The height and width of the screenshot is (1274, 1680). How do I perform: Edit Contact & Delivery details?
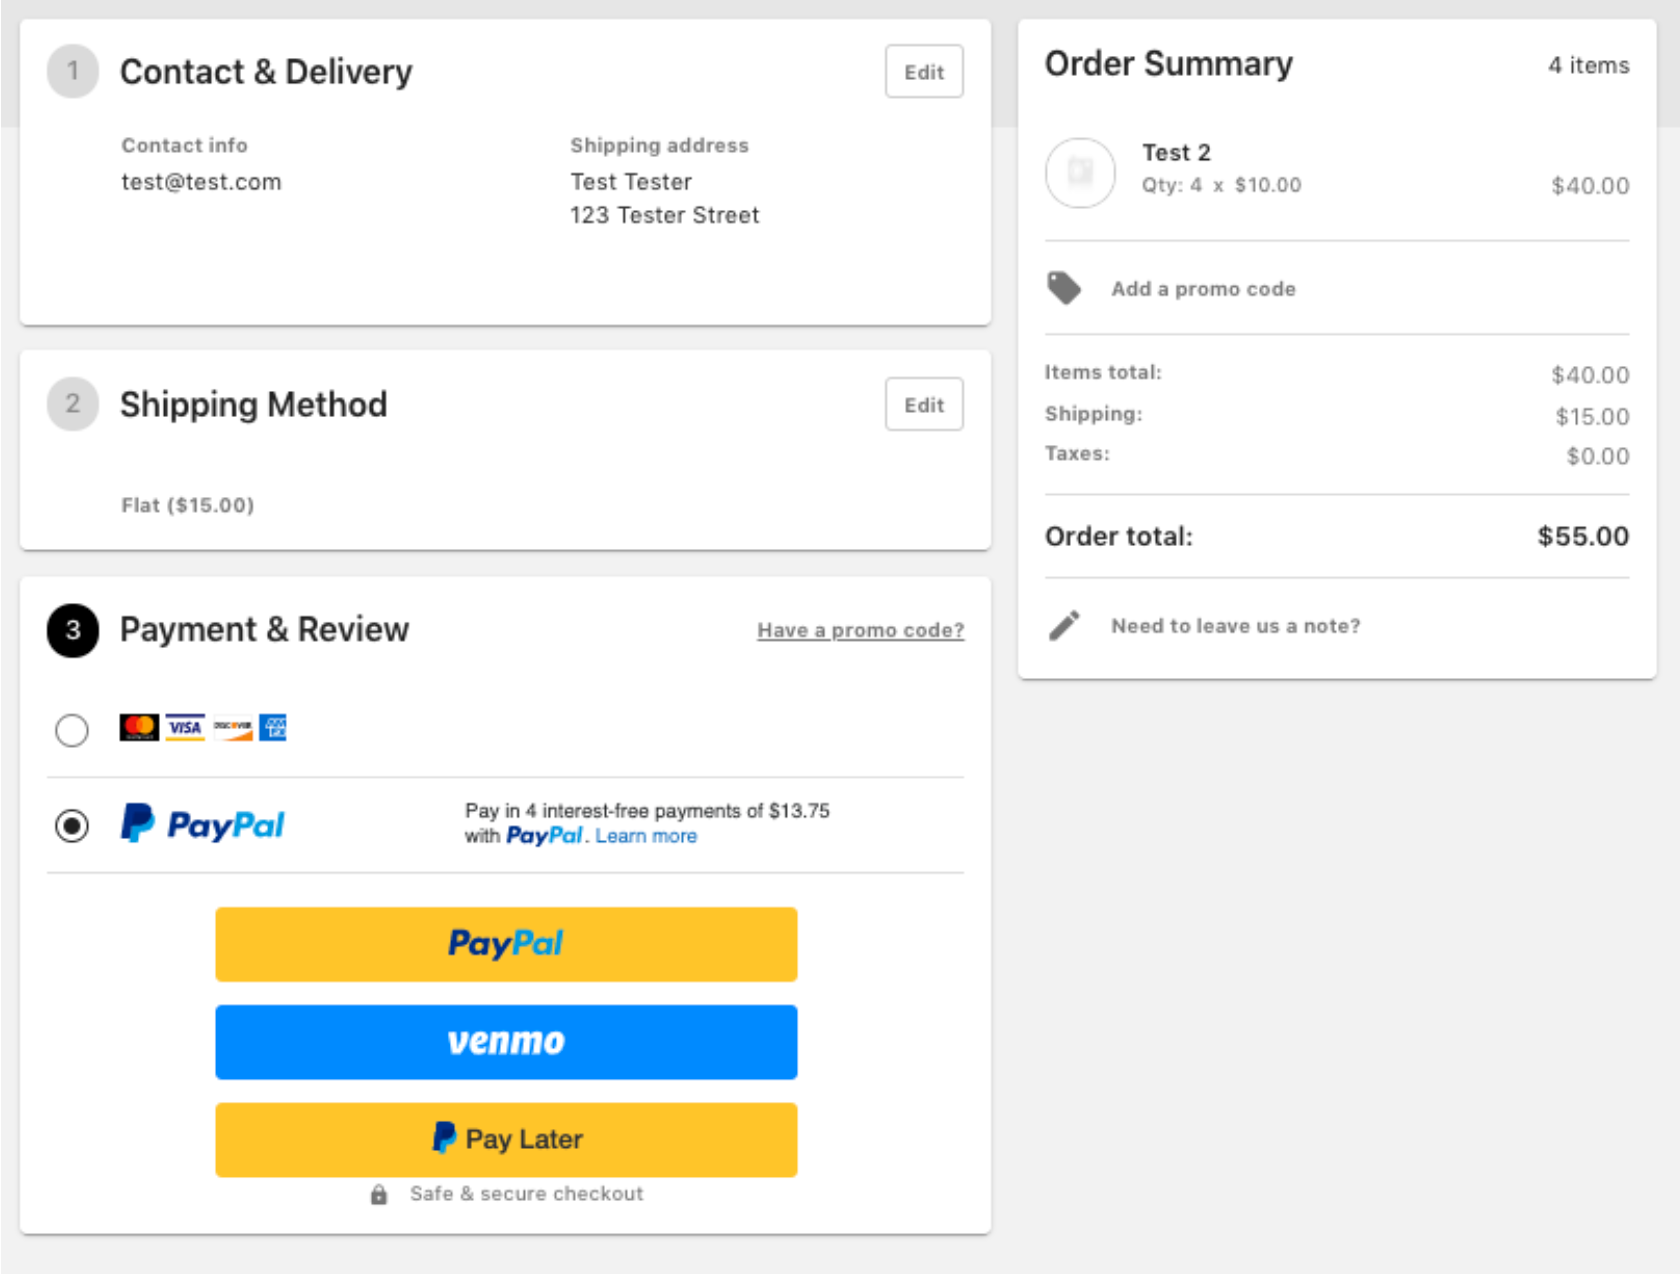[923, 72]
